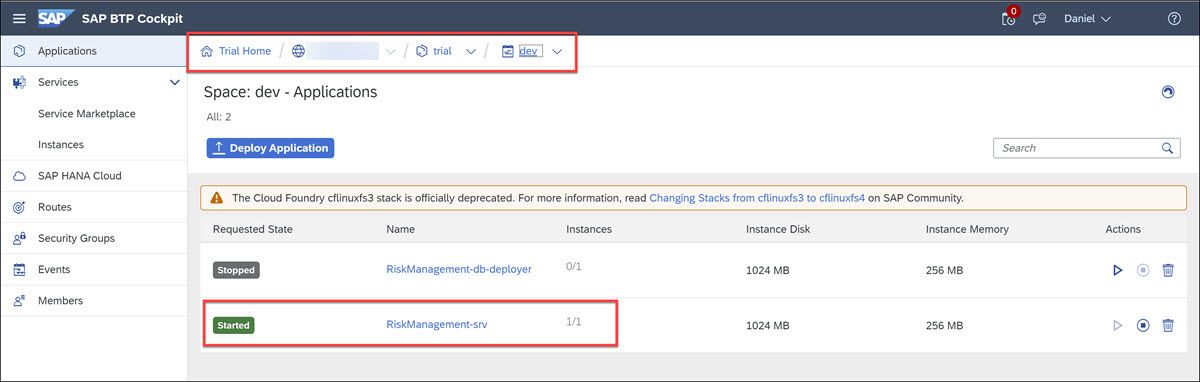Viewport: 1200px width, 382px height.
Task: Click the SAP HANA Cloud icon
Action: (x=19, y=176)
